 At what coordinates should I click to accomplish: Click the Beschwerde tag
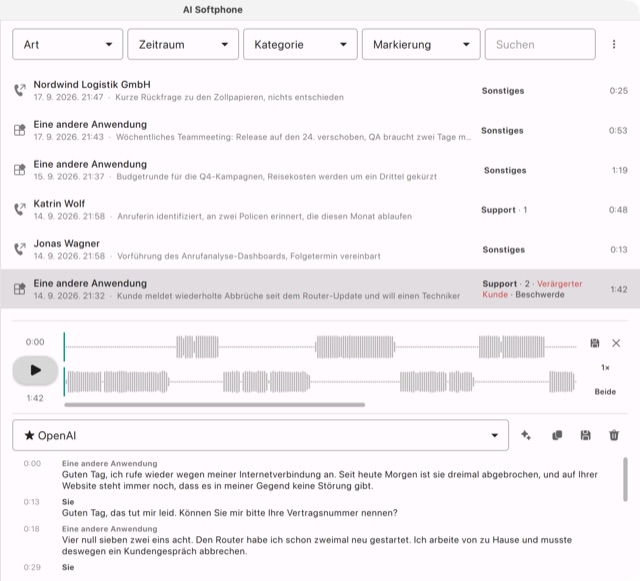540,295
